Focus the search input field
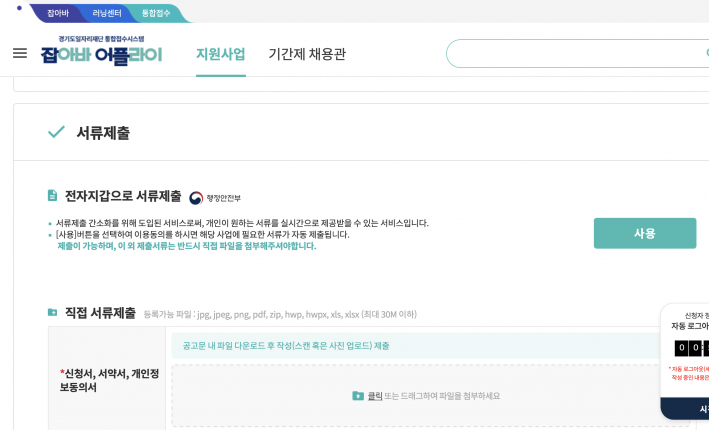This screenshot has height=430, width=709. coord(577,53)
